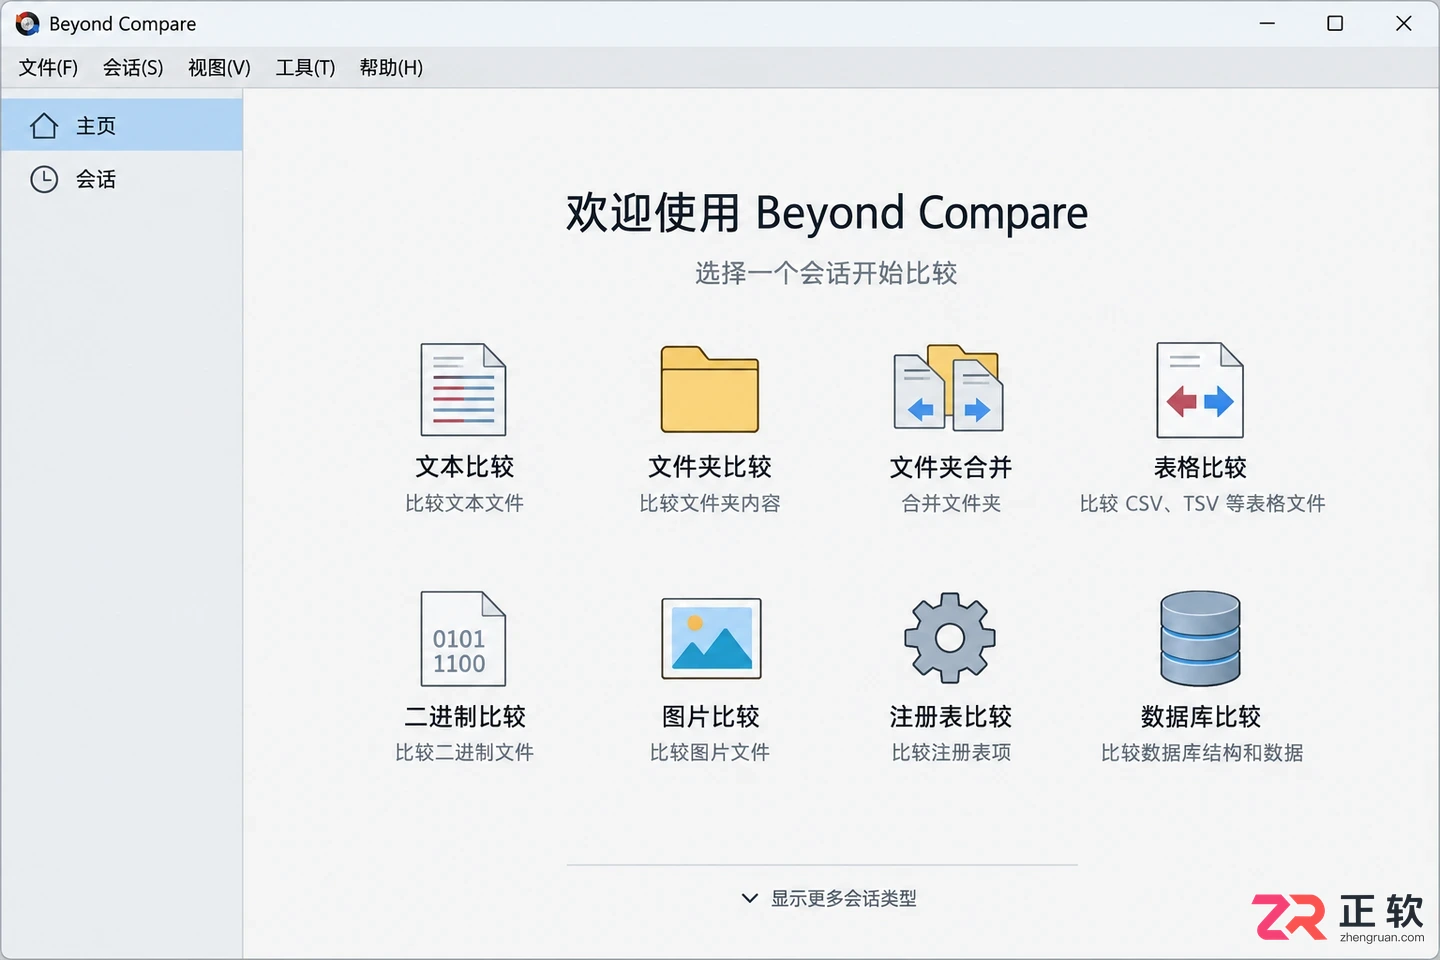The image size is (1440, 960).
Task: Click the 文件夹比较 label
Action: (710, 467)
